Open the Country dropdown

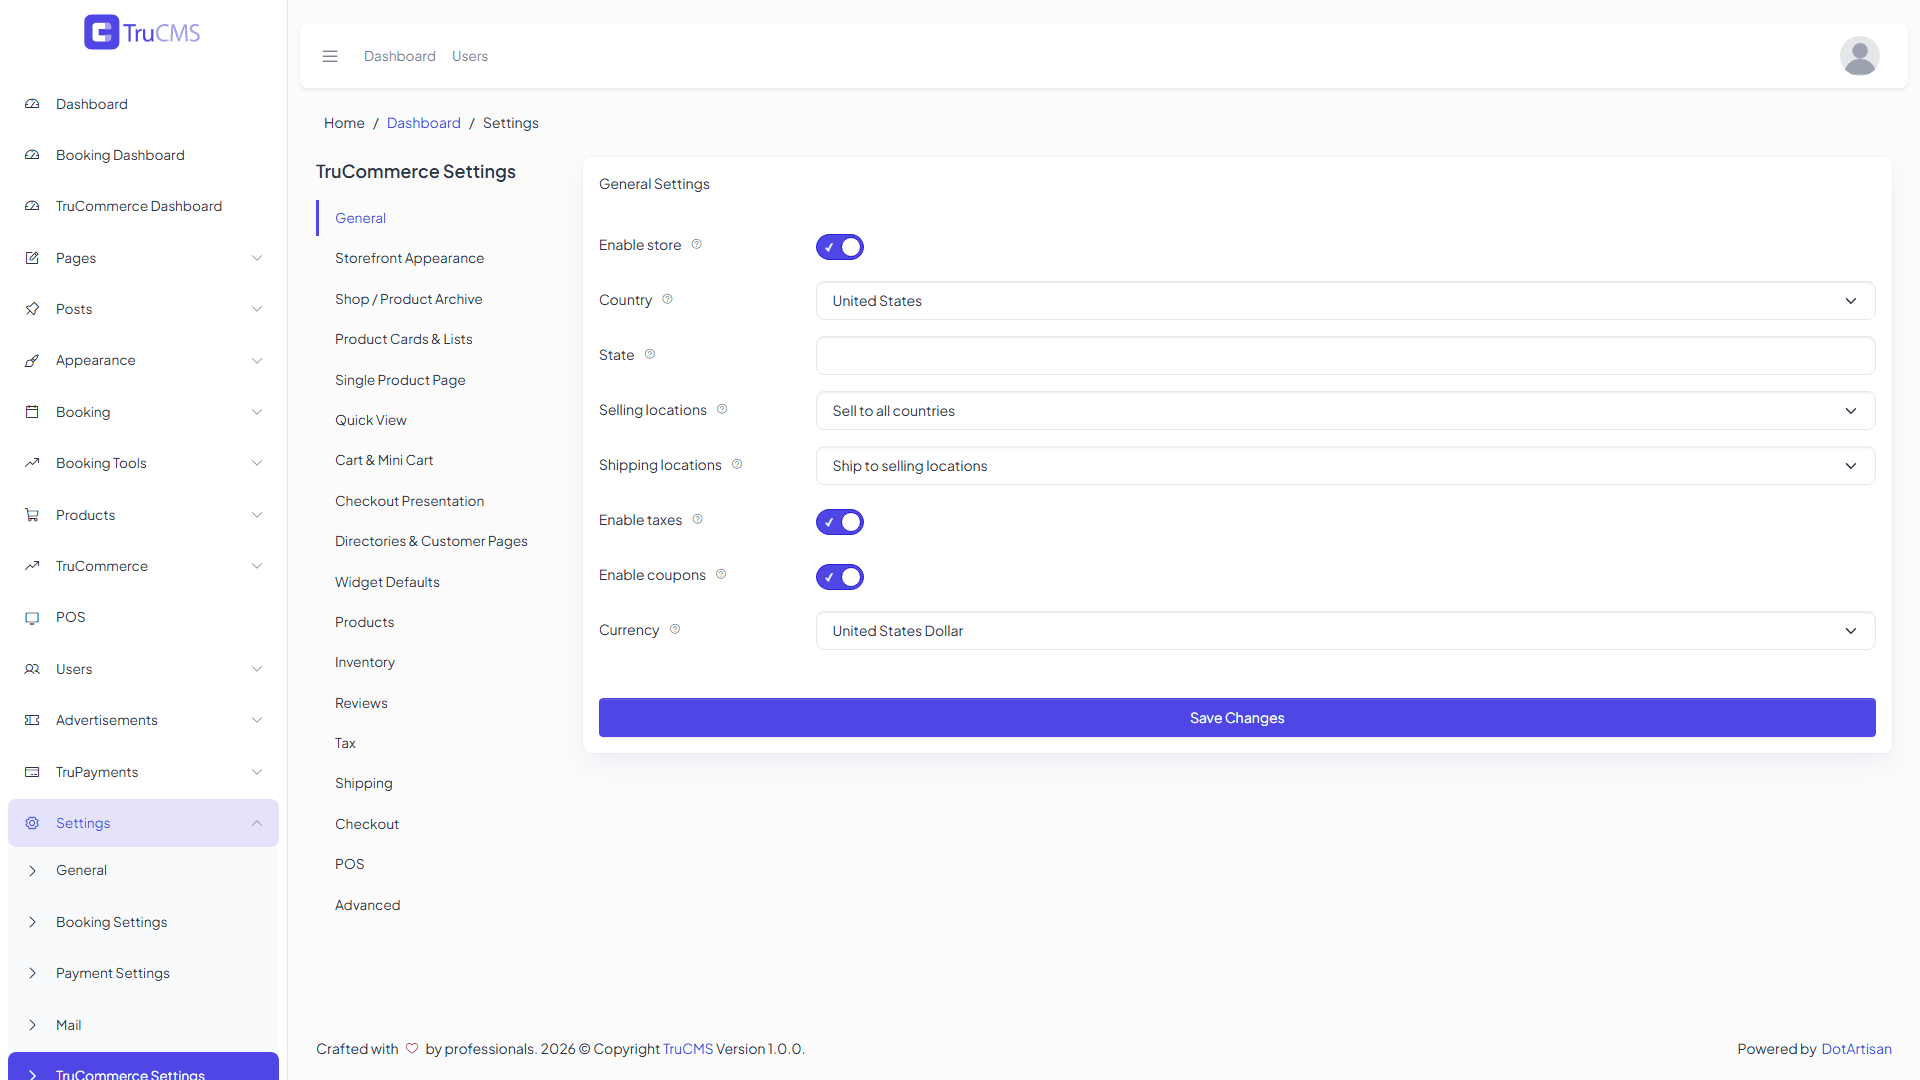(x=1345, y=301)
